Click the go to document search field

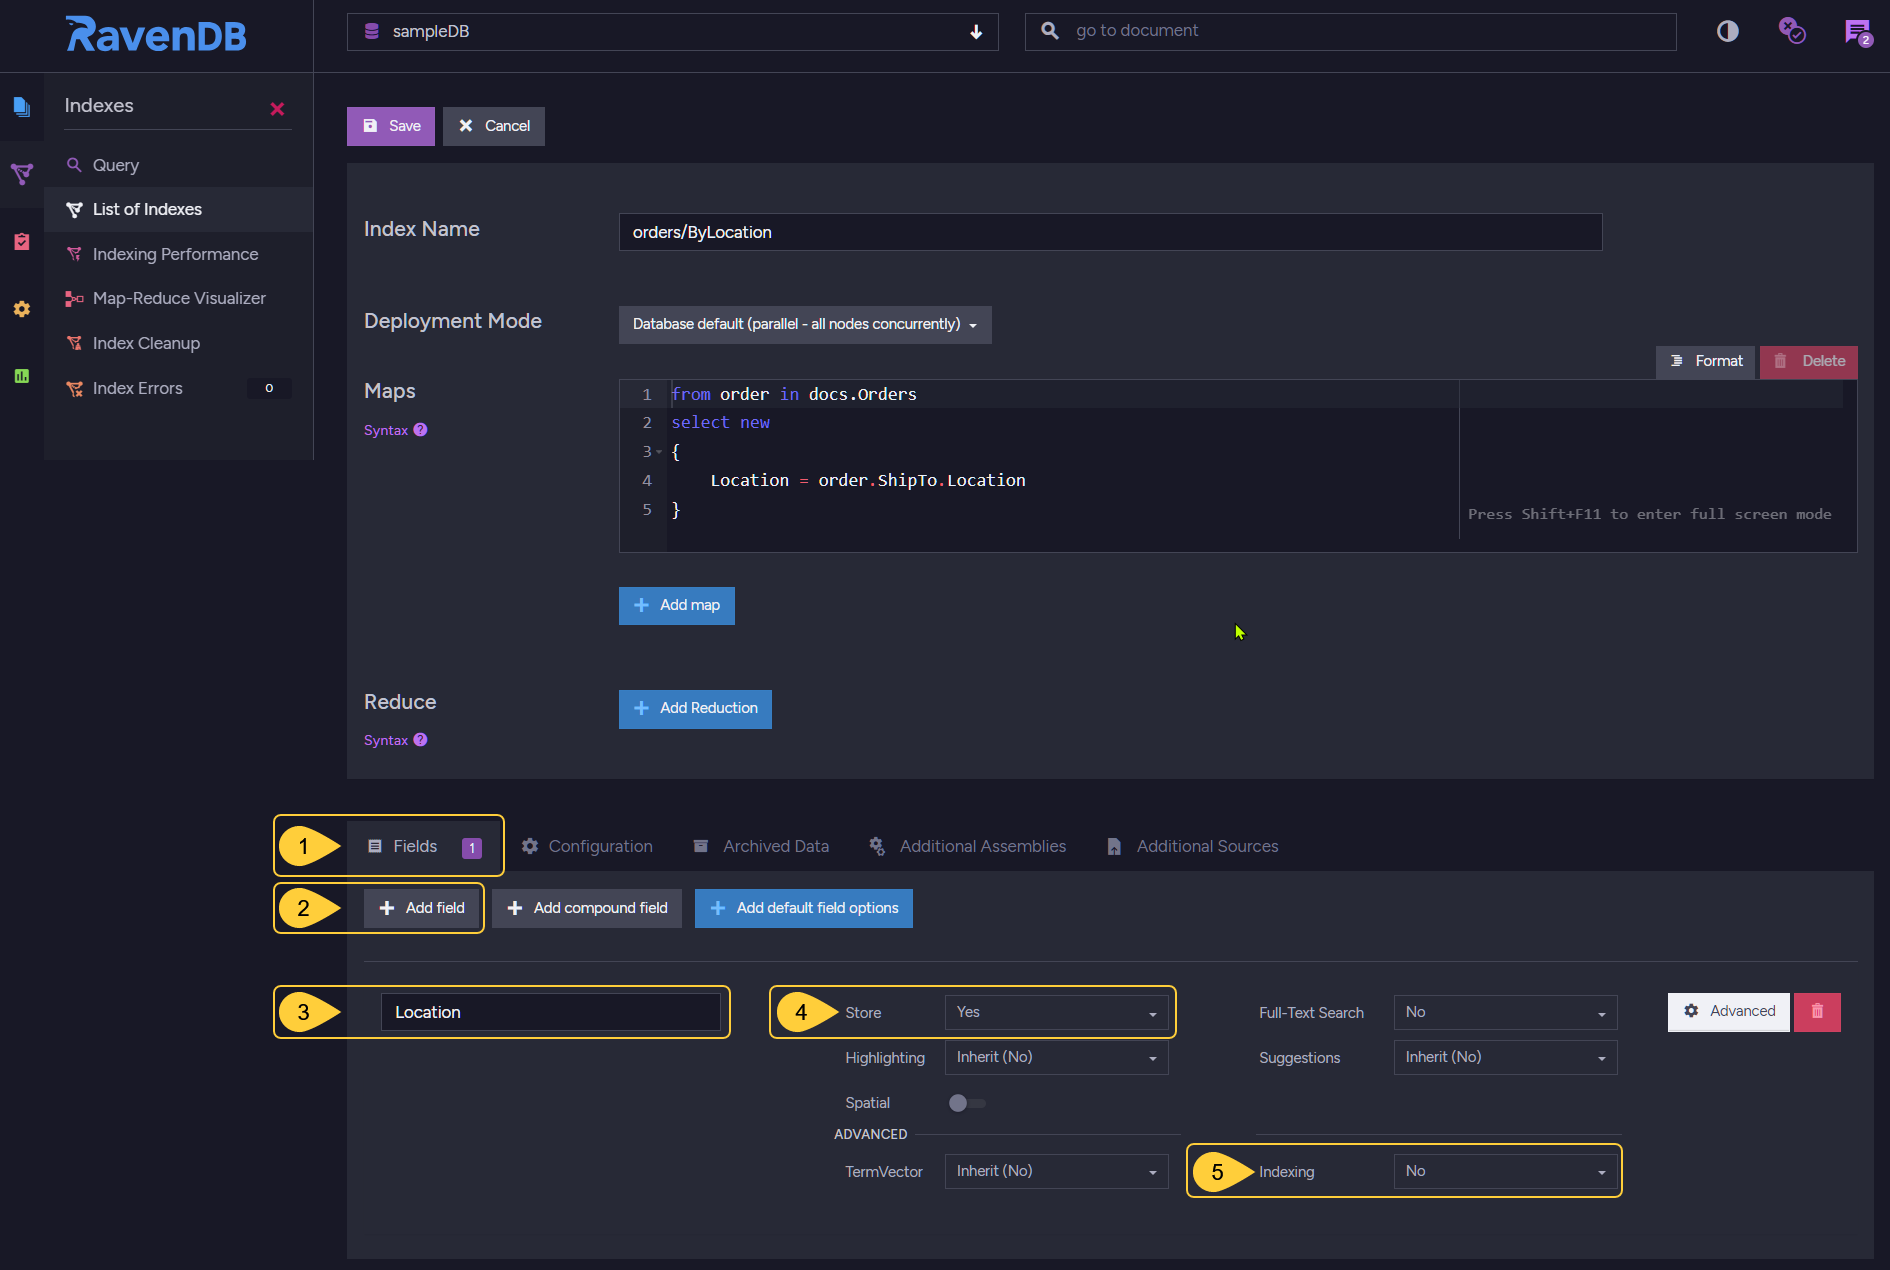1350,32
